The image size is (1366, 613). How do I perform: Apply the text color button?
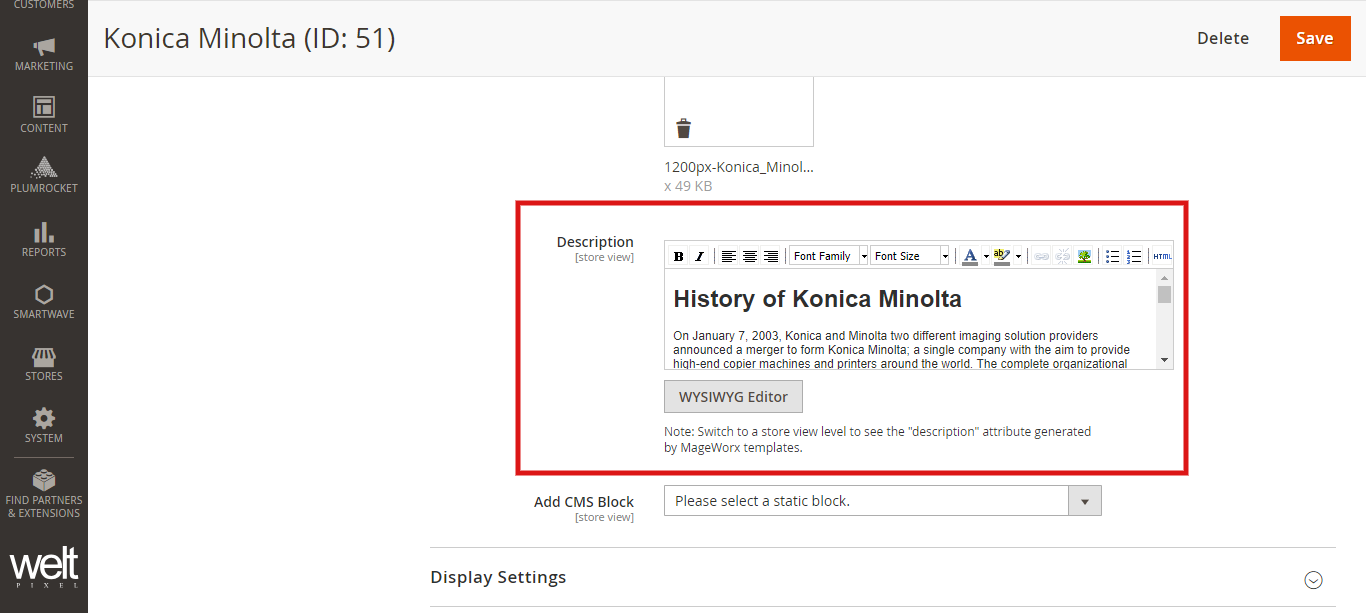969,257
